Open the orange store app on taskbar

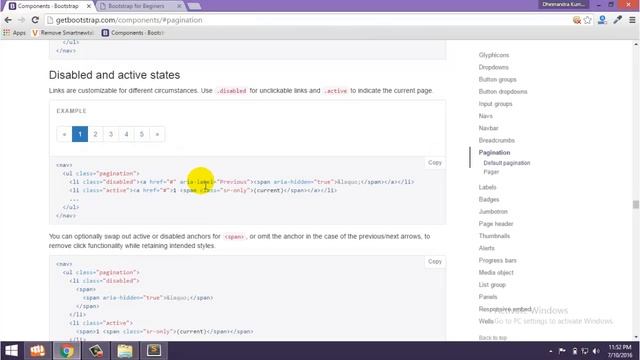38,351
